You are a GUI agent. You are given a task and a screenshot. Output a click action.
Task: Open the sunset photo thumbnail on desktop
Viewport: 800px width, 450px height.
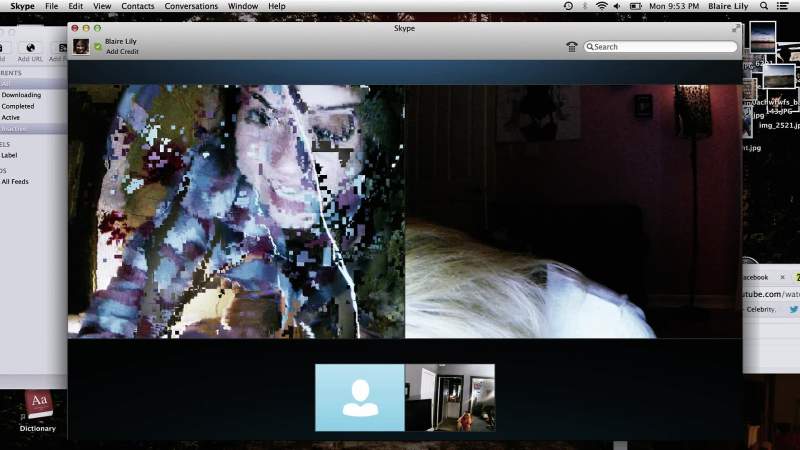(x=763, y=37)
